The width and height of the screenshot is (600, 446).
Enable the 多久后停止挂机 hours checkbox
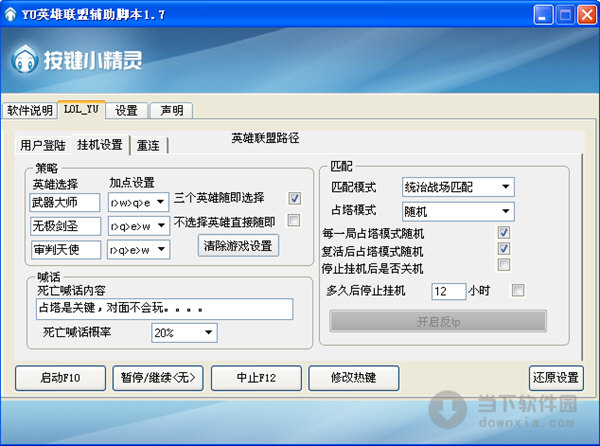[x=518, y=290]
